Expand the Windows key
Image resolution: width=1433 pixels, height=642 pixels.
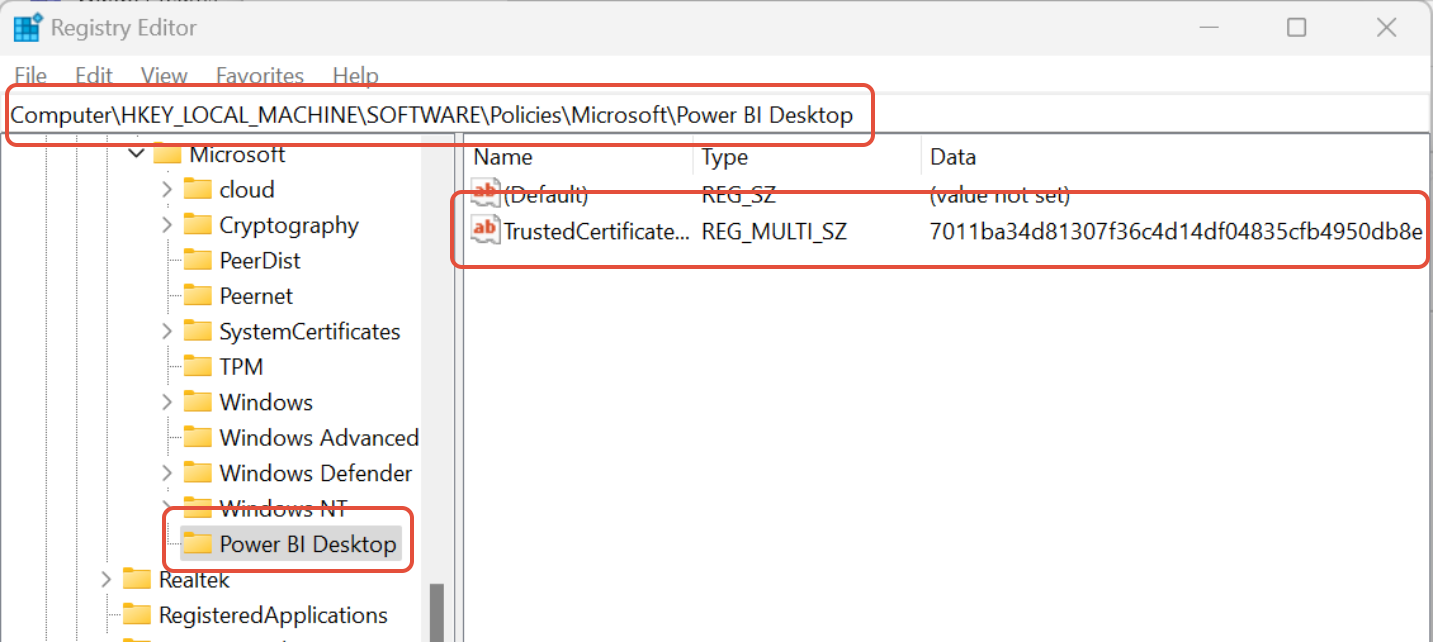[167, 403]
